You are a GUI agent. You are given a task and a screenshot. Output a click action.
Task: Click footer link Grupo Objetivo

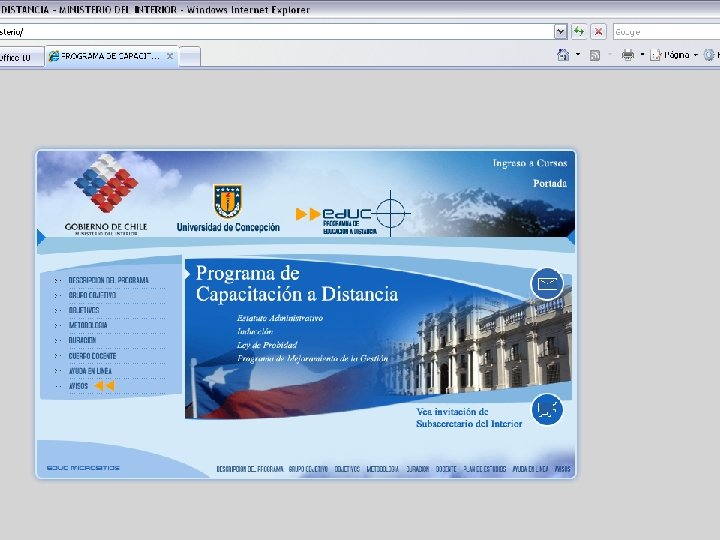click(308, 469)
